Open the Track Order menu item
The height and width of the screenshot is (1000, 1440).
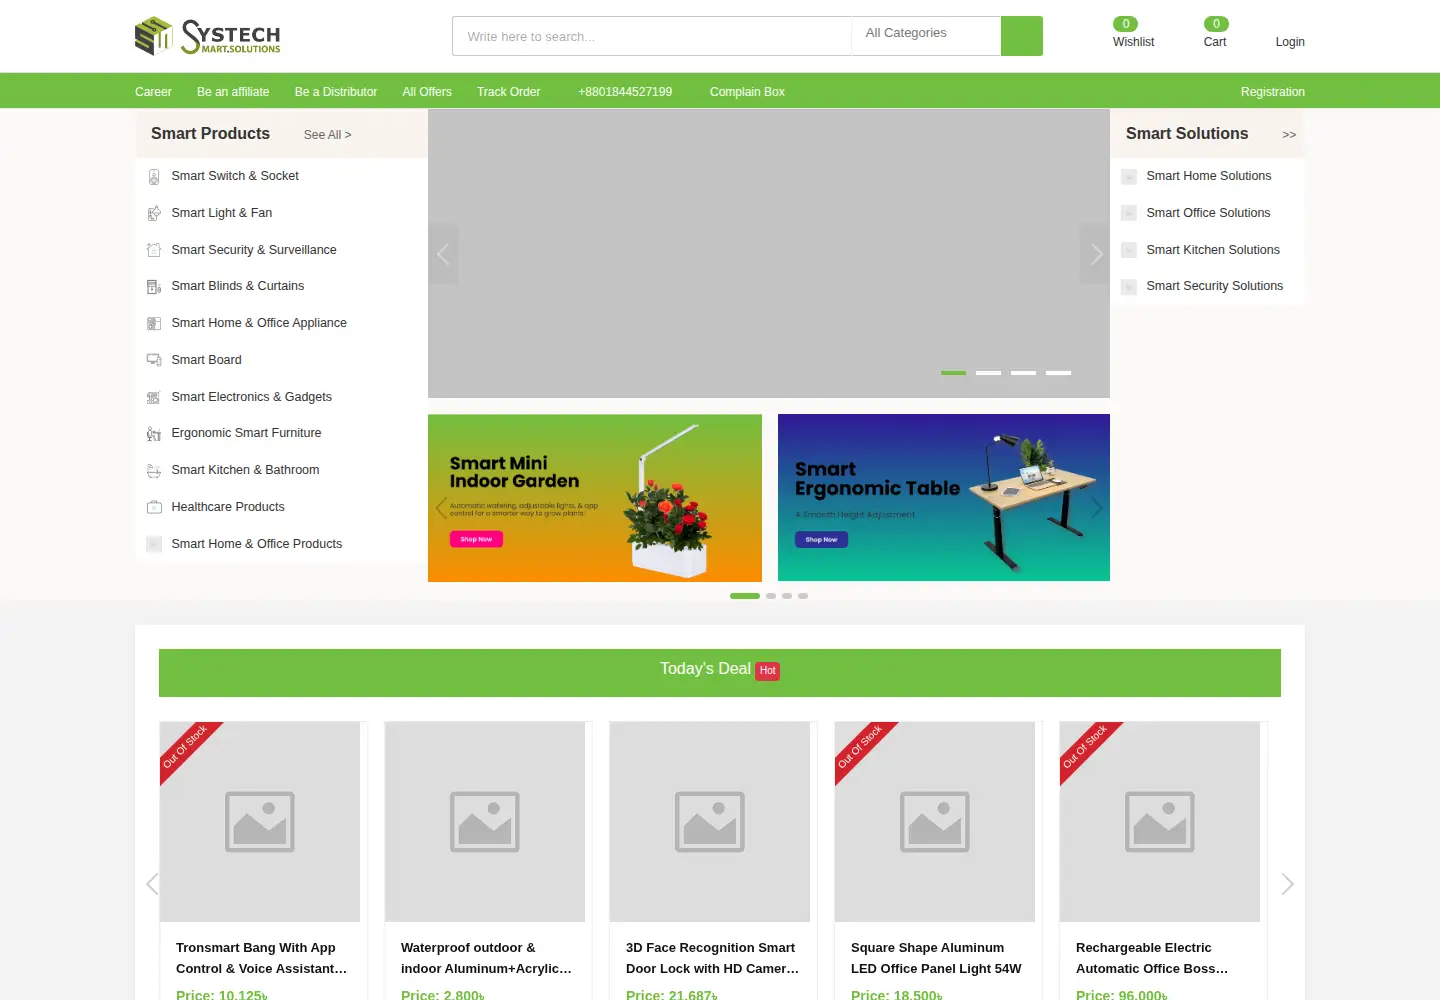tap(509, 92)
